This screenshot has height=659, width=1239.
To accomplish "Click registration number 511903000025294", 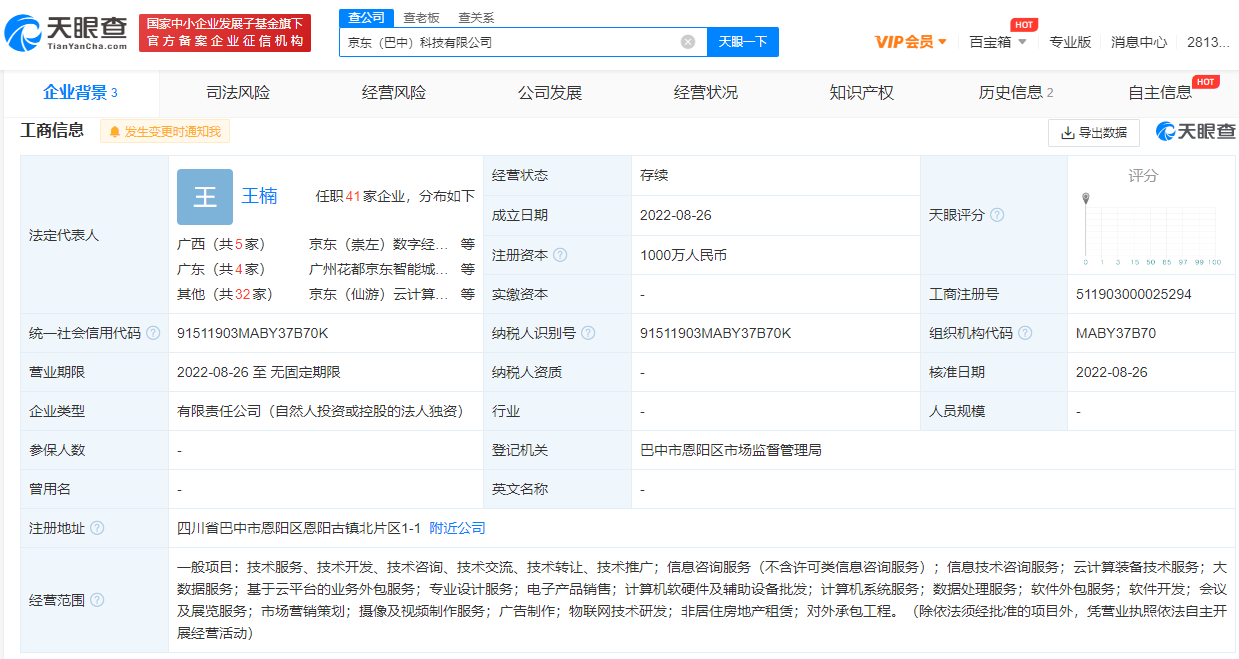I will click(x=1134, y=294).
